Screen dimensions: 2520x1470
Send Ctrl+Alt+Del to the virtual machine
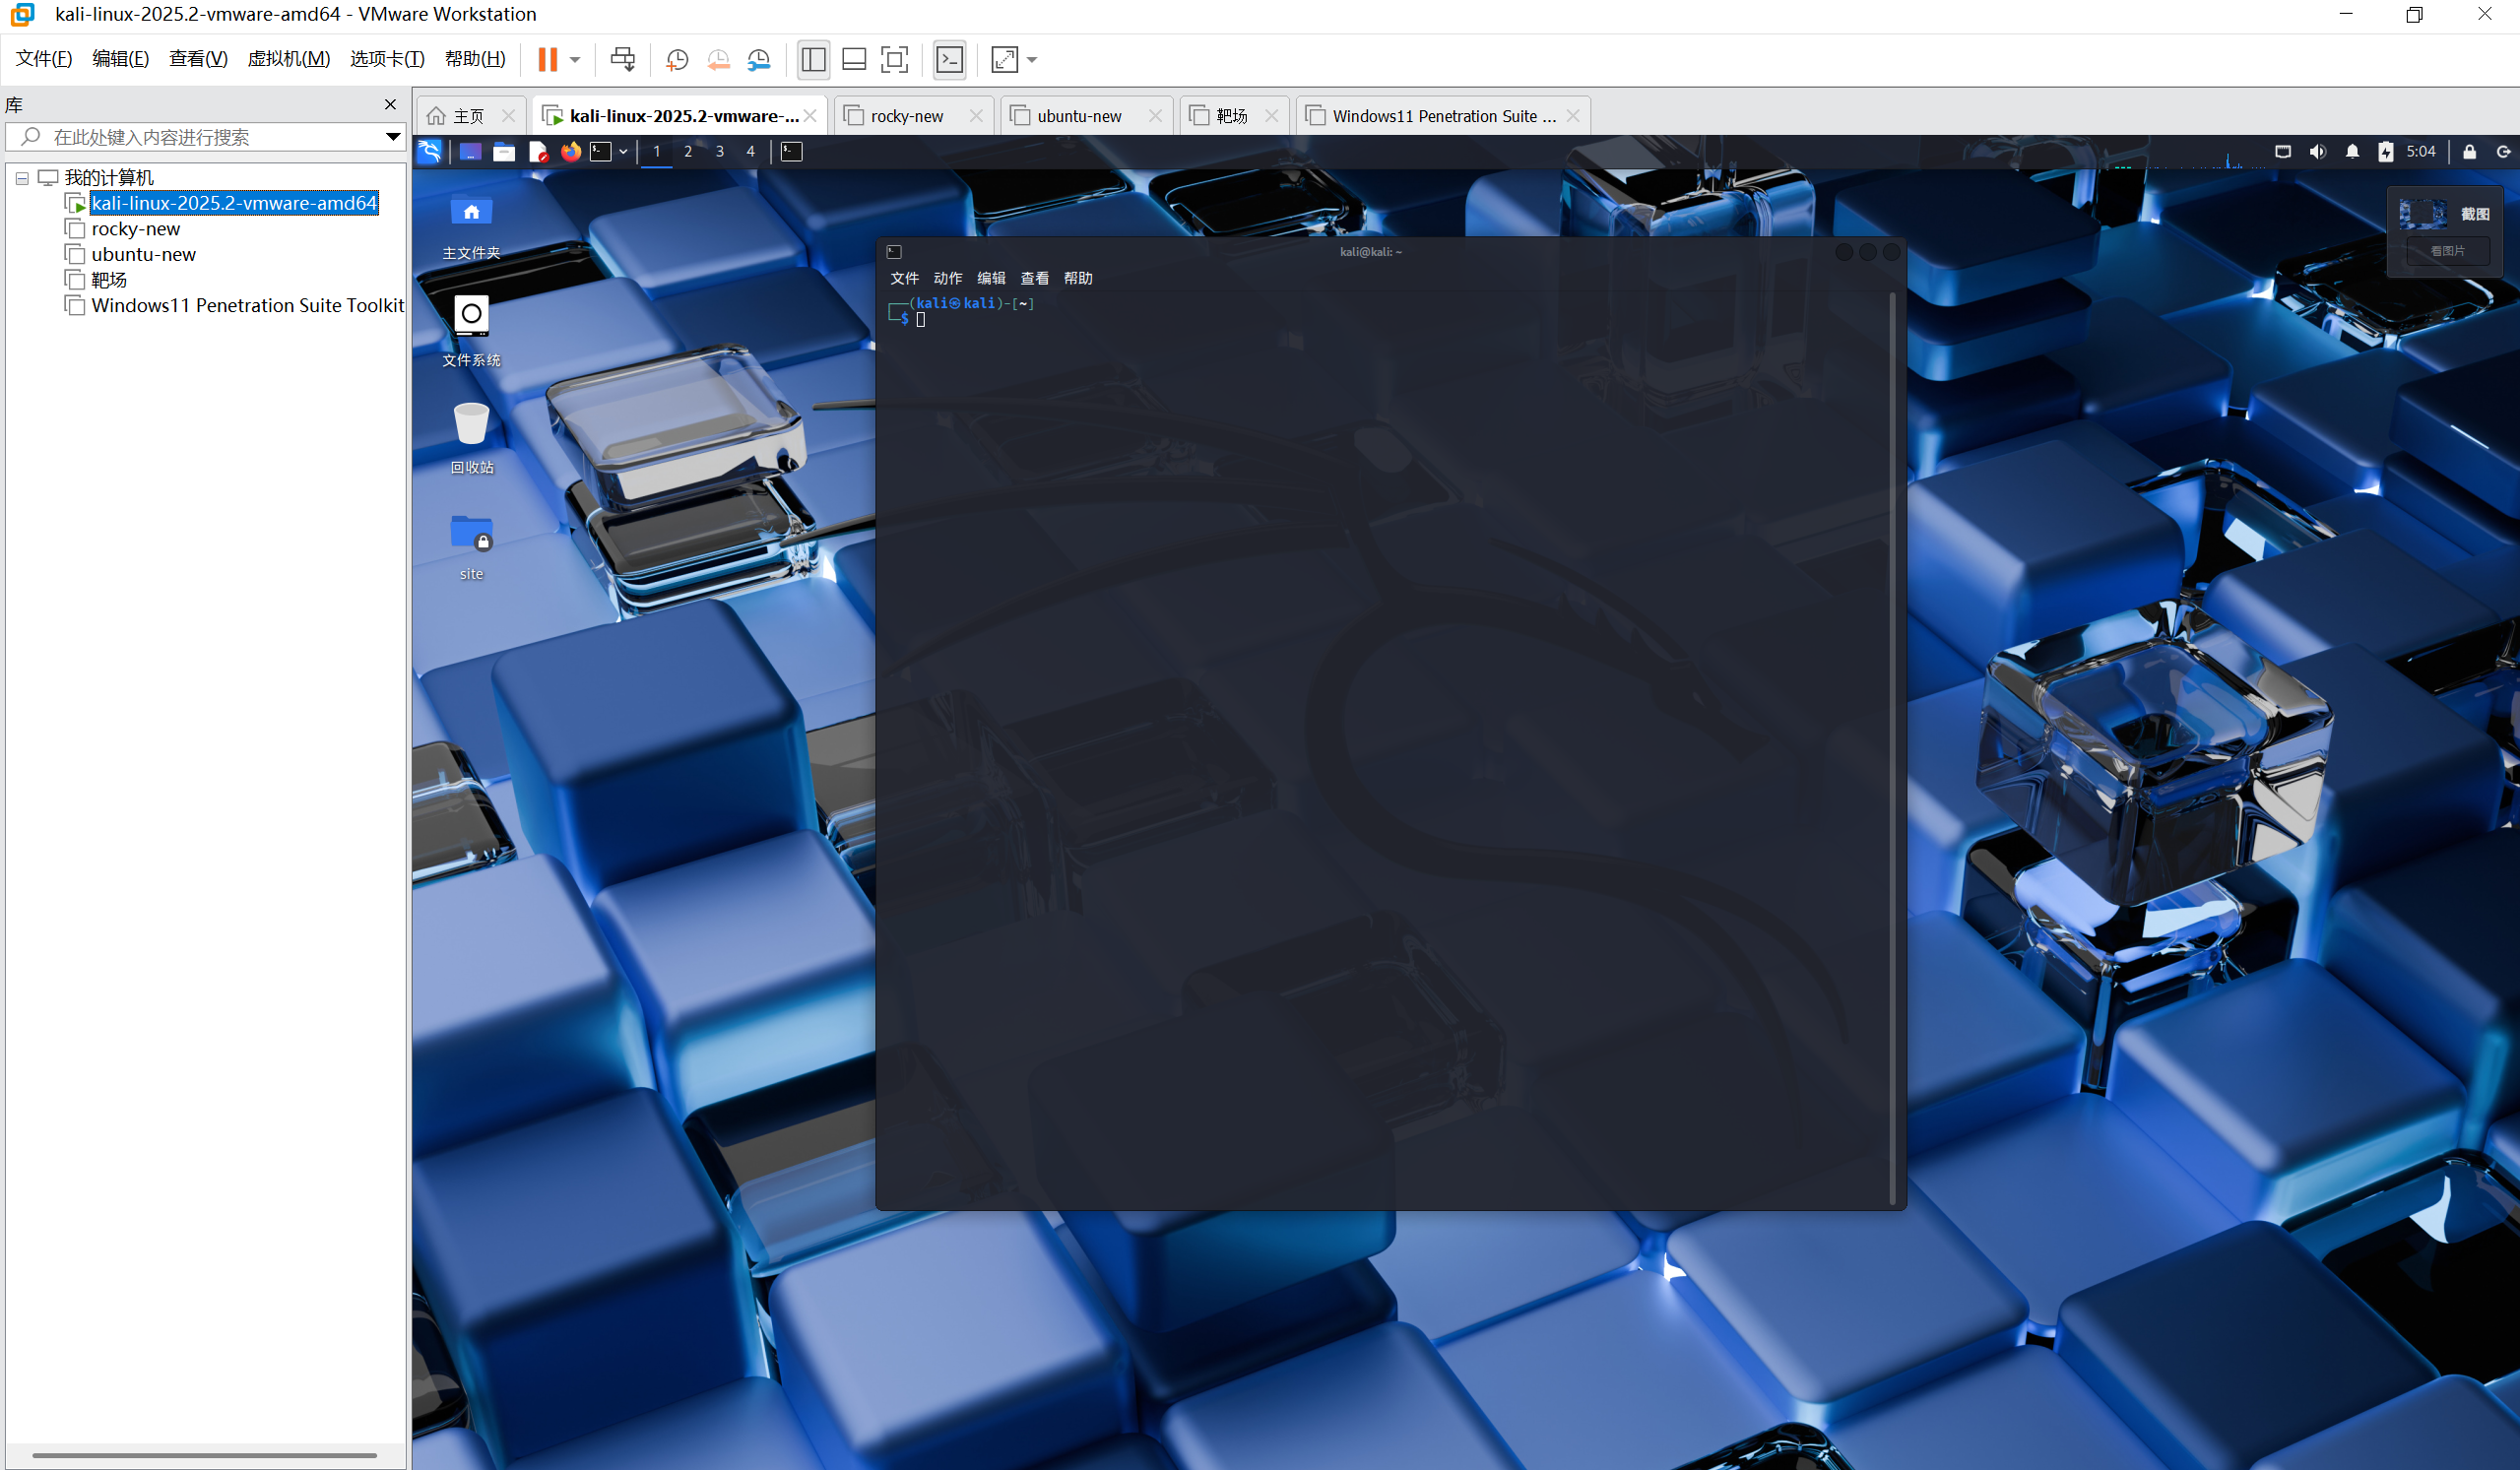(x=622, y=59)
